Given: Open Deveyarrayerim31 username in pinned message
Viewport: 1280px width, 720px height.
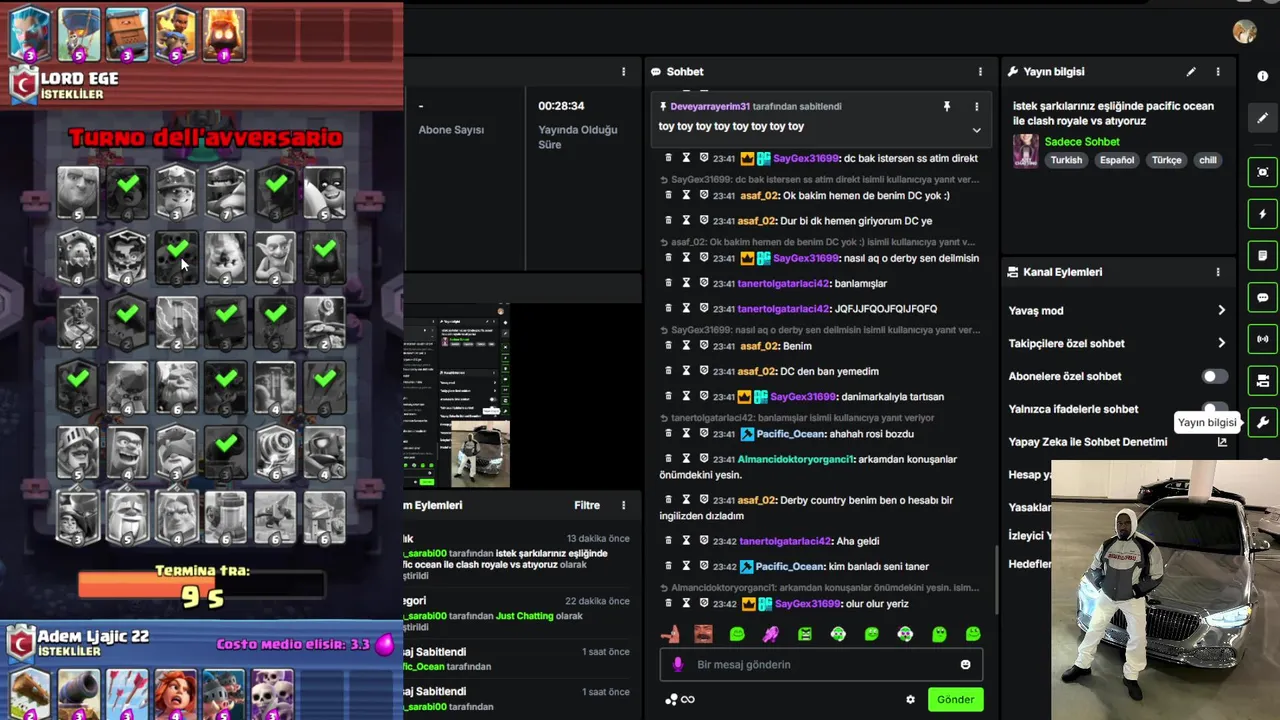Looking at the screenshot, I should (710, 106).
